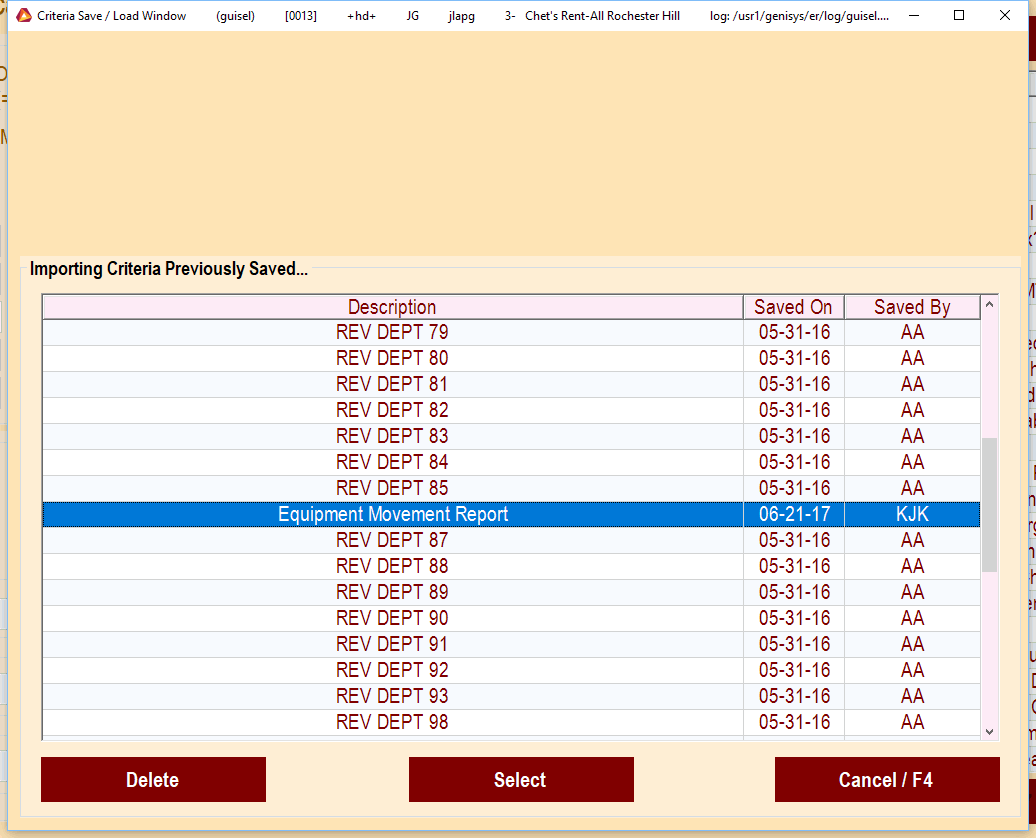The width and height of the screenshot is (1036, 838).
Task: Click the 06-21-17 saved date cell
Action: [x=794, y=514]
